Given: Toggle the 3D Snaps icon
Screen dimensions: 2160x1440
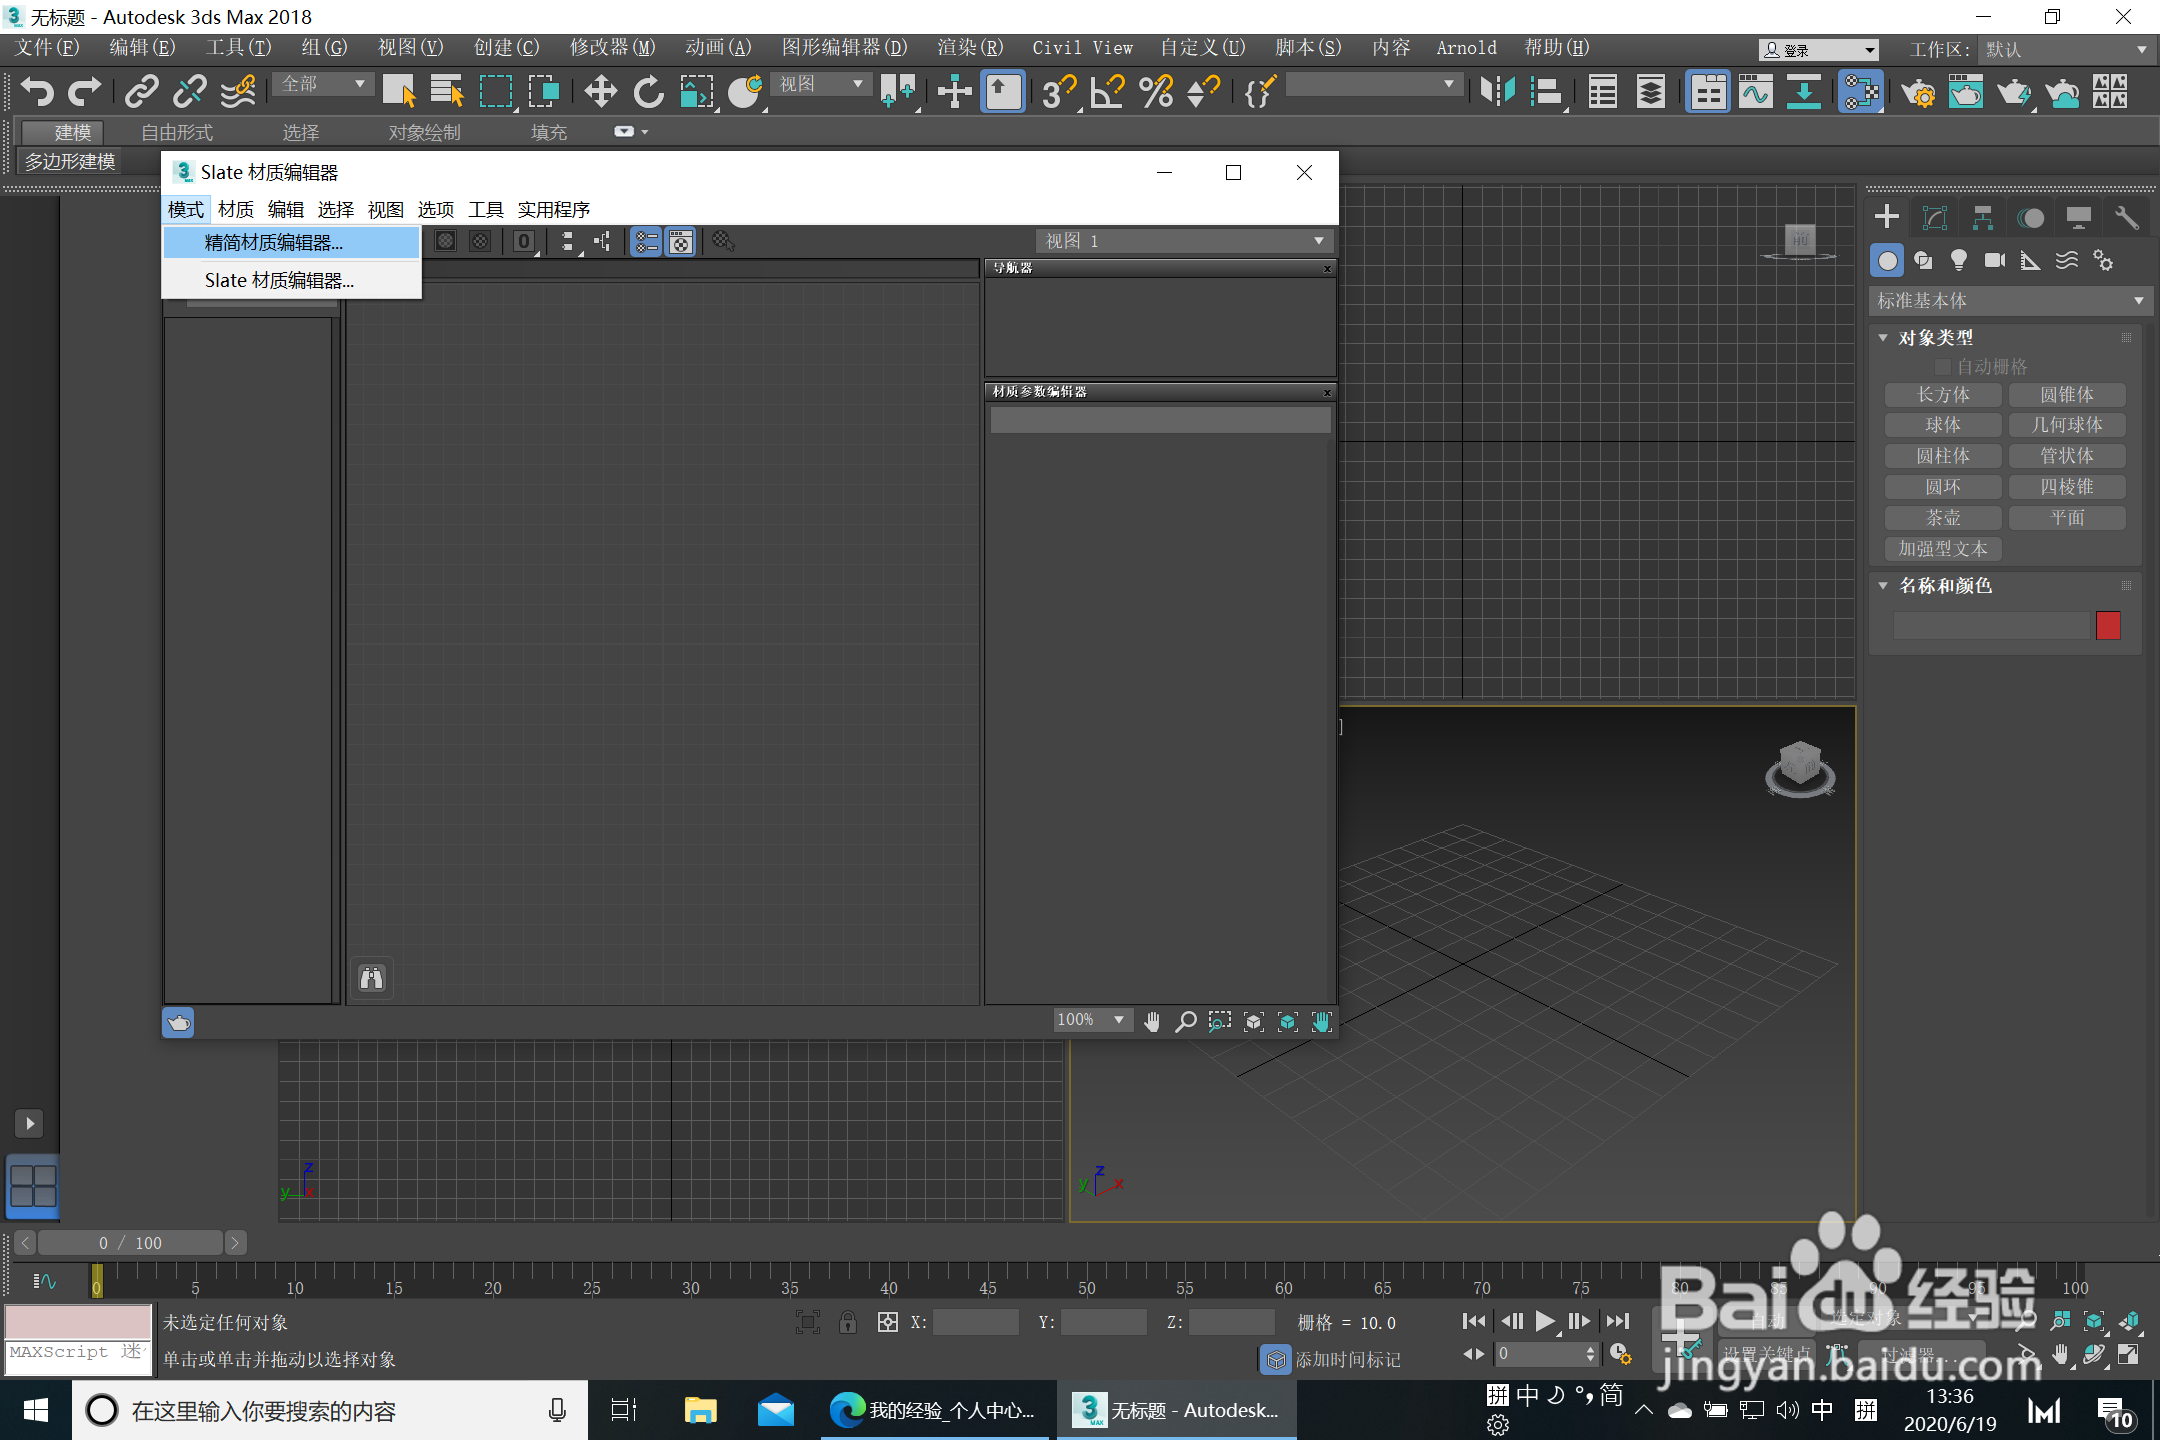Looking at the screenshot, I should click(1059, 91).
